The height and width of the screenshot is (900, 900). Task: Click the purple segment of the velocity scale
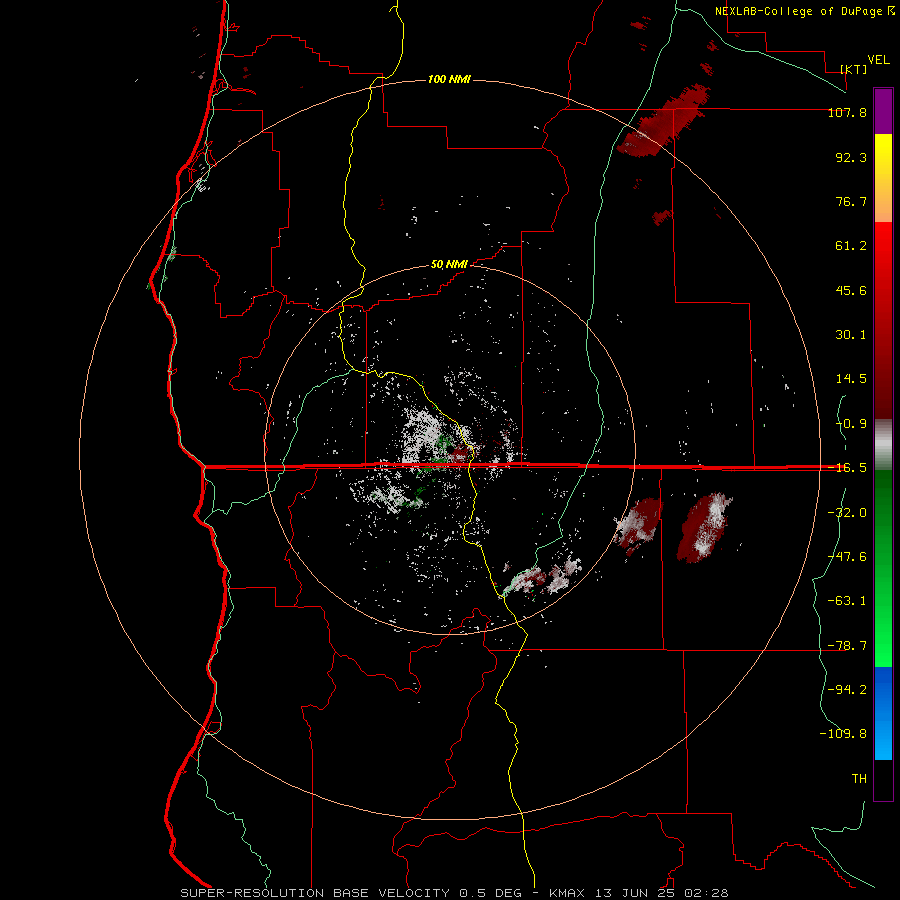[883, 111]
